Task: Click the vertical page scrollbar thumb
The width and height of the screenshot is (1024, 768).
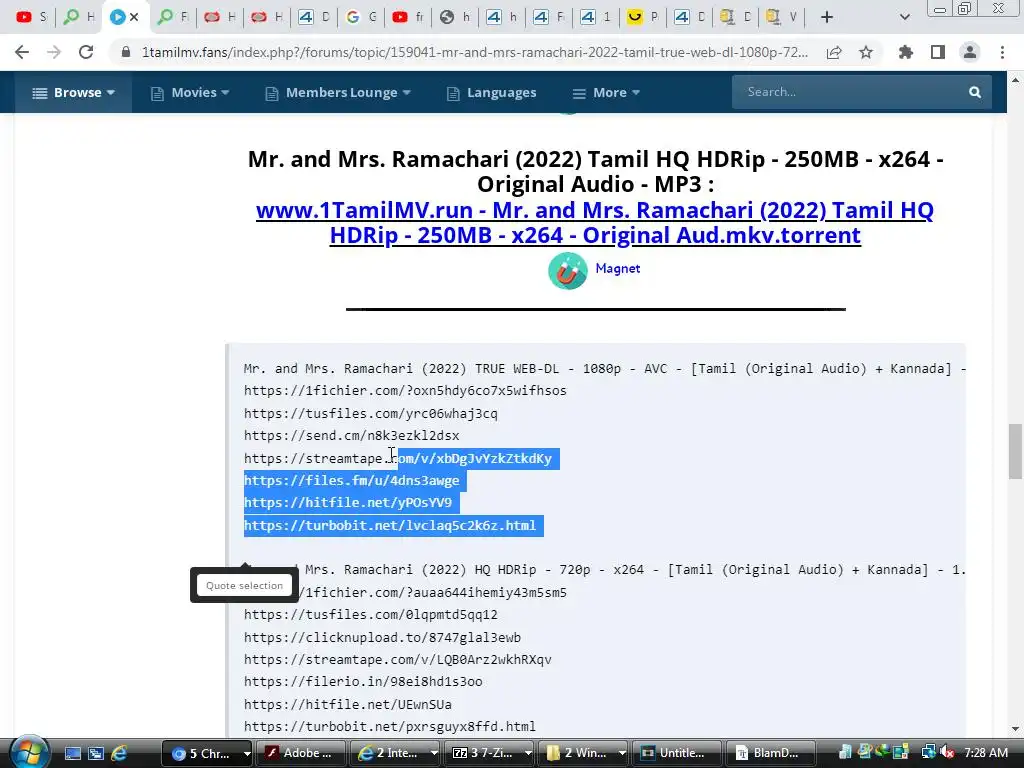Action: click(1015, 451)
